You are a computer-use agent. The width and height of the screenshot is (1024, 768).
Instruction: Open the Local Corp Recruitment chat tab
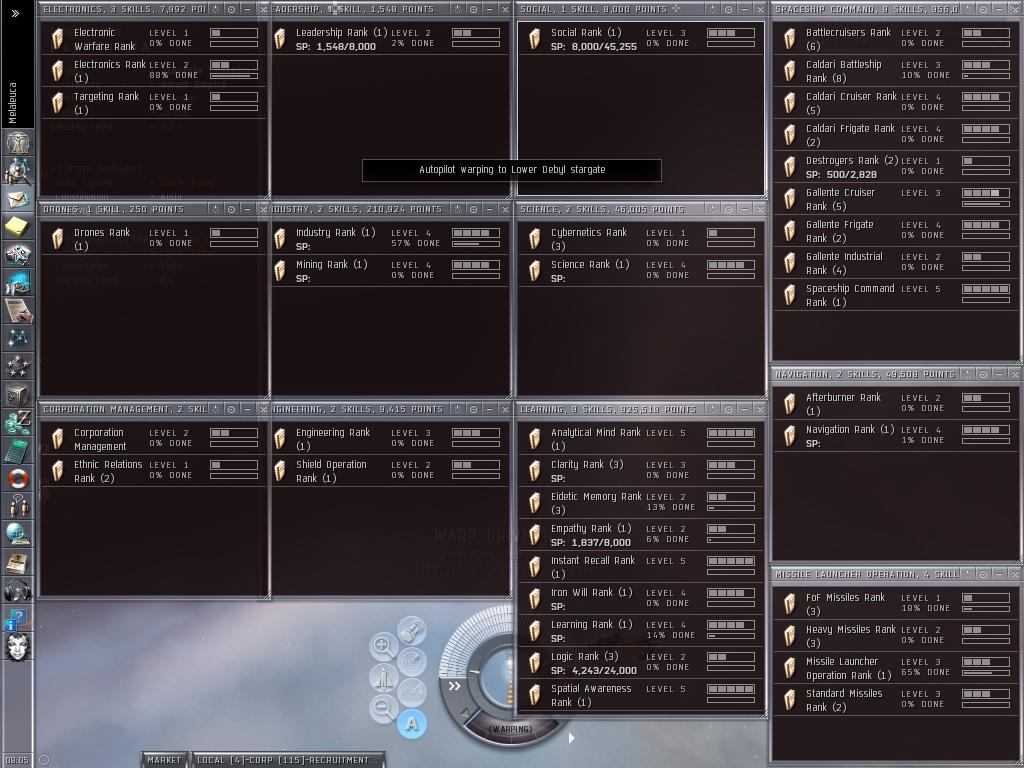[287, 760]
